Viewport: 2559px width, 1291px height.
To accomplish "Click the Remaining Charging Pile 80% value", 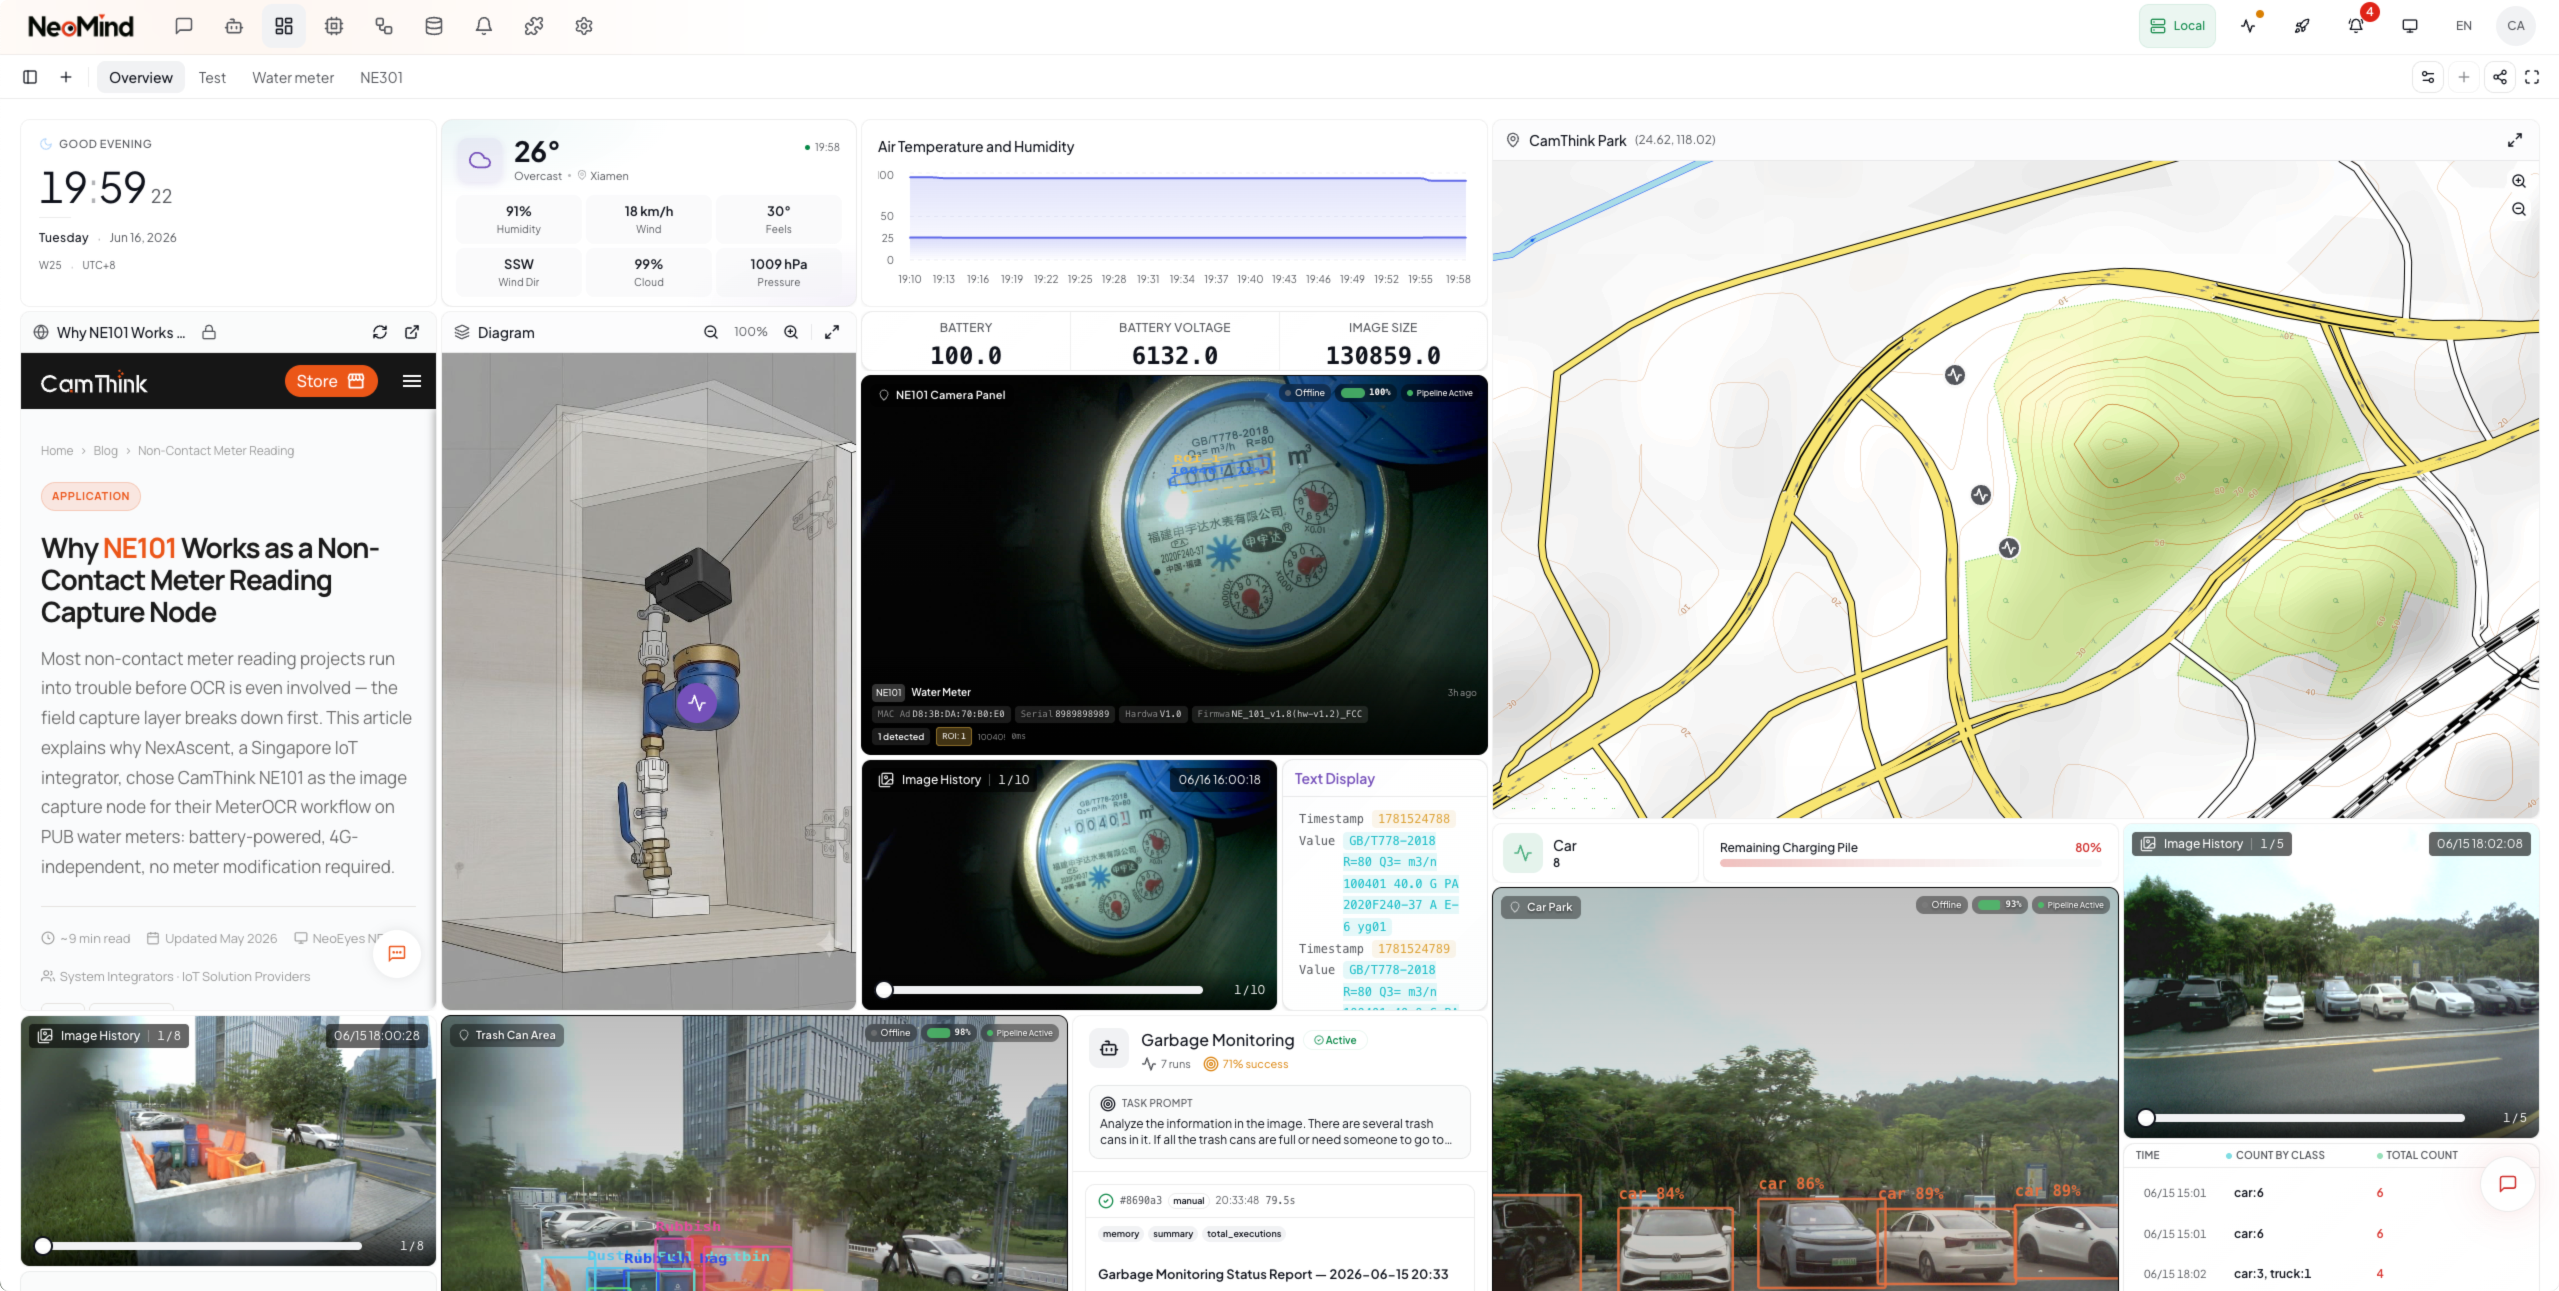I will (x=2088, y=848).
